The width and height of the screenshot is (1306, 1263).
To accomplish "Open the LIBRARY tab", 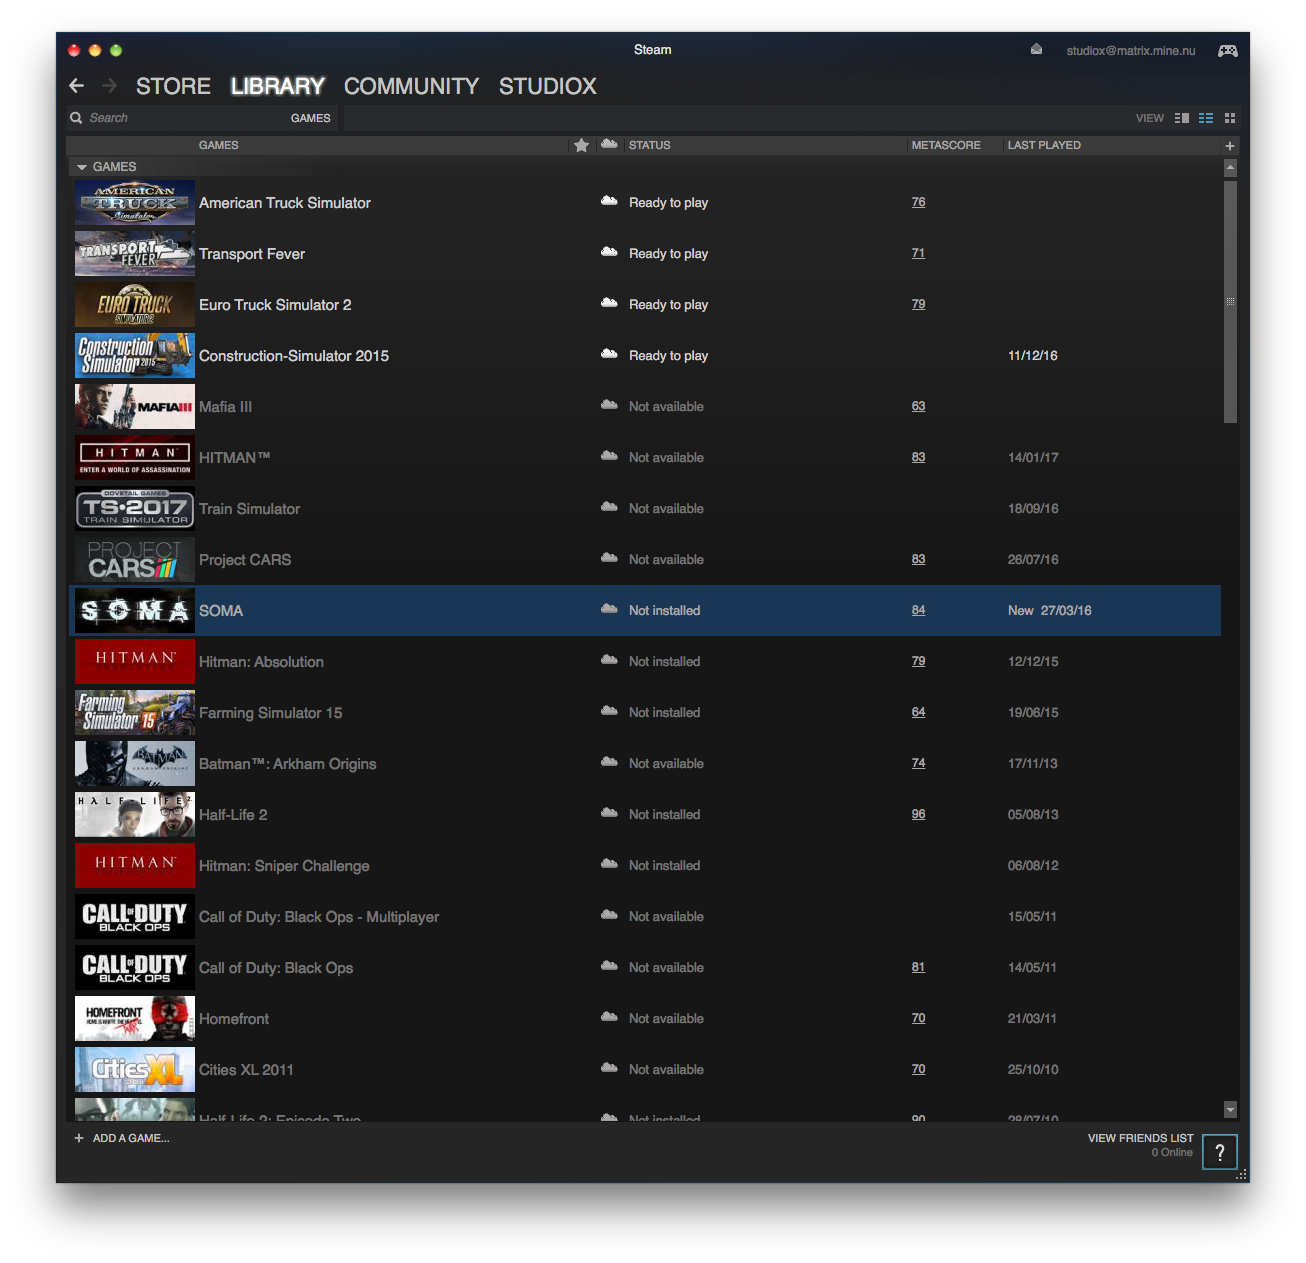I will click(278, 86).
